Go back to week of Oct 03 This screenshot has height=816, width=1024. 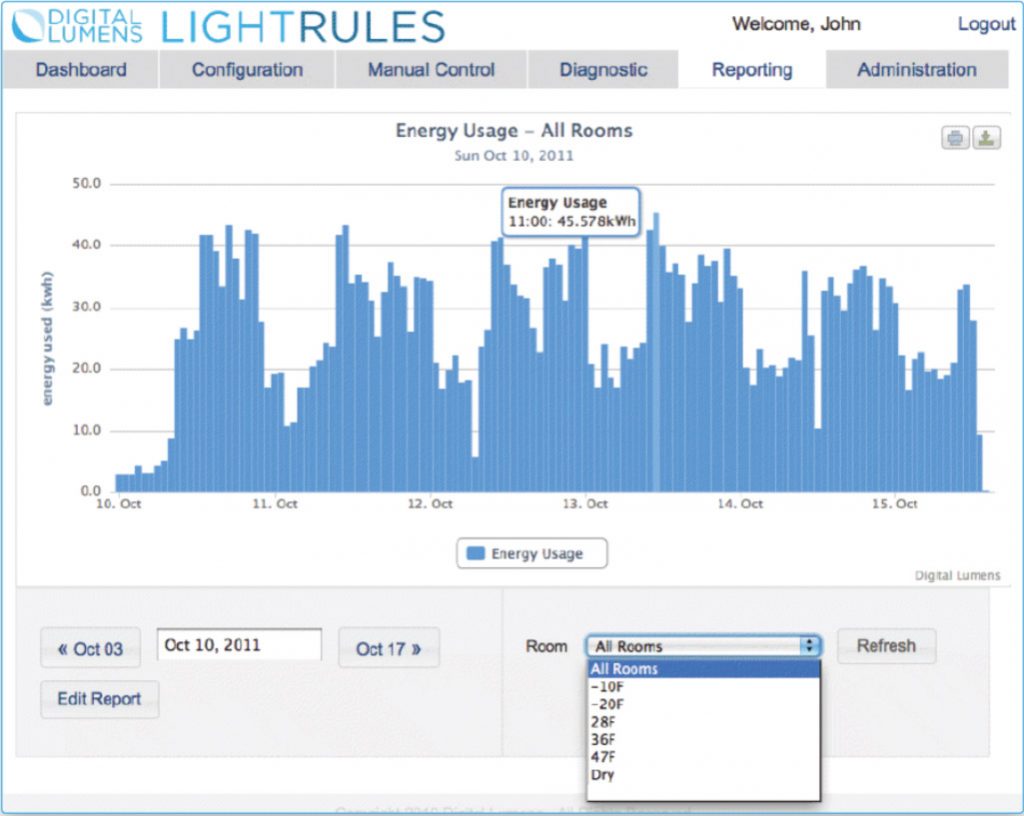pos(90,648)
